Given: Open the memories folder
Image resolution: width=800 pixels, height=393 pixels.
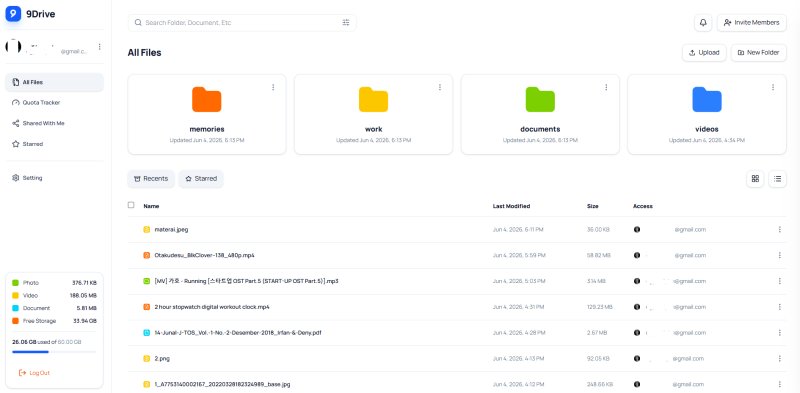Looking at the screenshot, I should click(207, 114).
